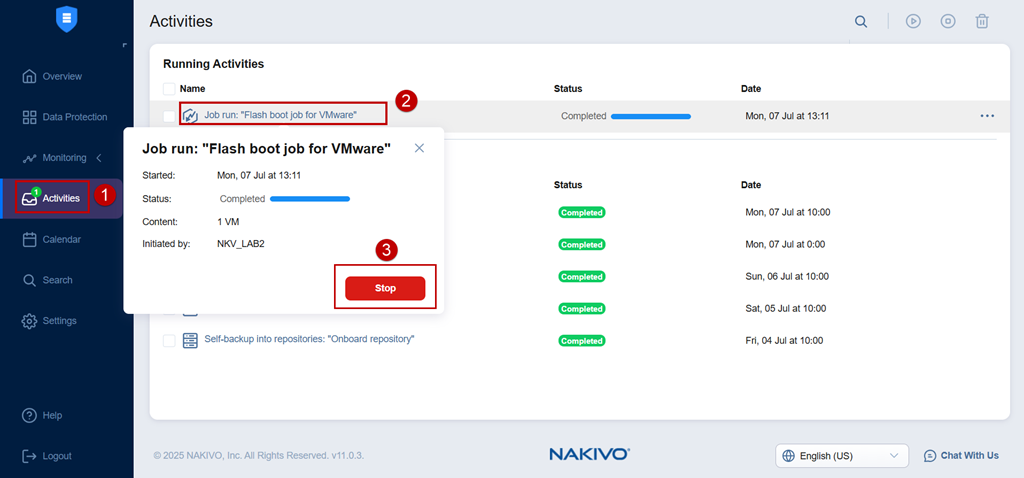The image size is (1024, 478).
Task: Tick the checkbox next to Self-backup Onboard repository
Action: coord(169,340)
